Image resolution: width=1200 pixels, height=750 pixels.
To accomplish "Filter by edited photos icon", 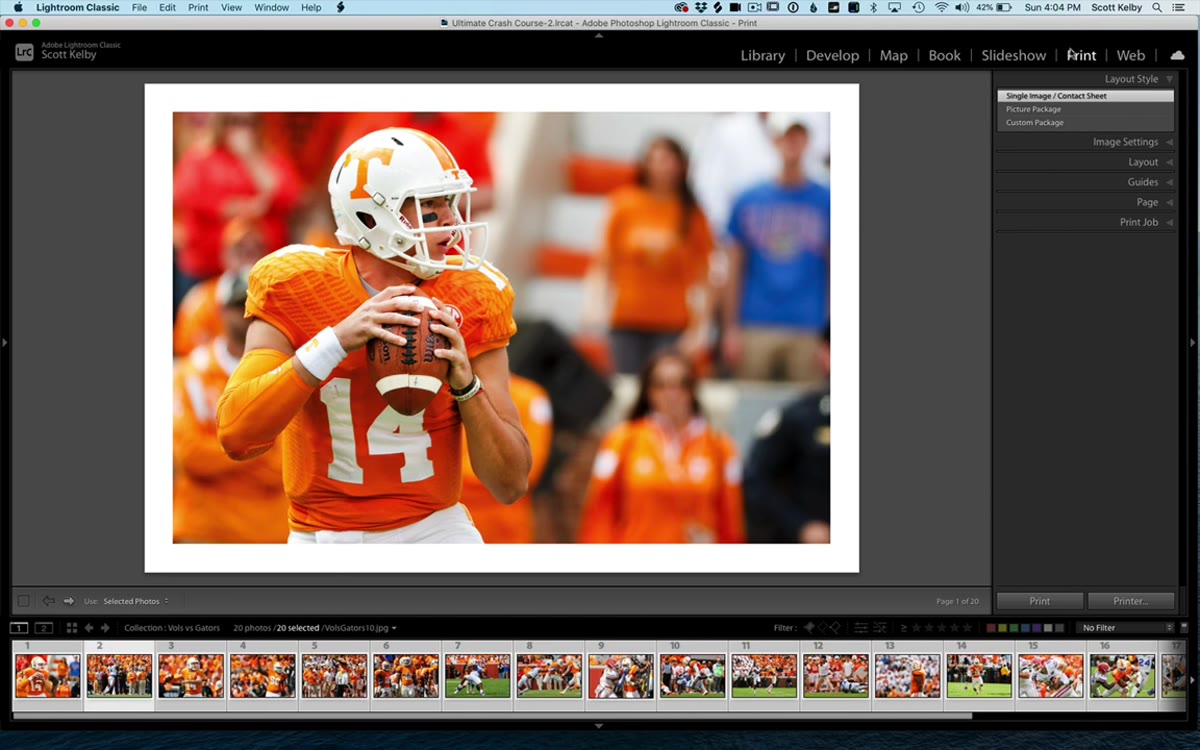I will [861, 628].
